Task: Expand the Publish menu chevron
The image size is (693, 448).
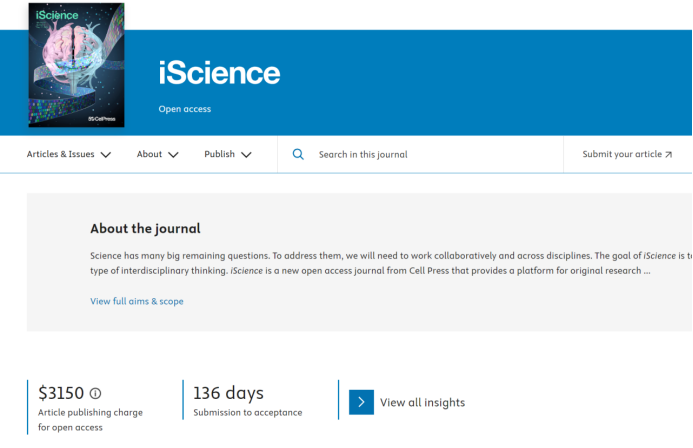Action: click(246, 155)
